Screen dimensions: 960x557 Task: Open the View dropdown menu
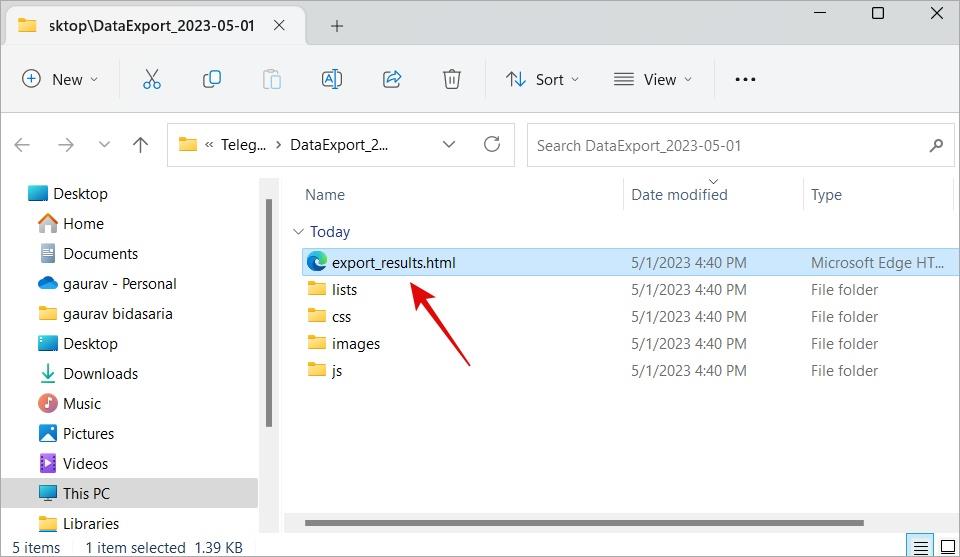tap(653, 80)
